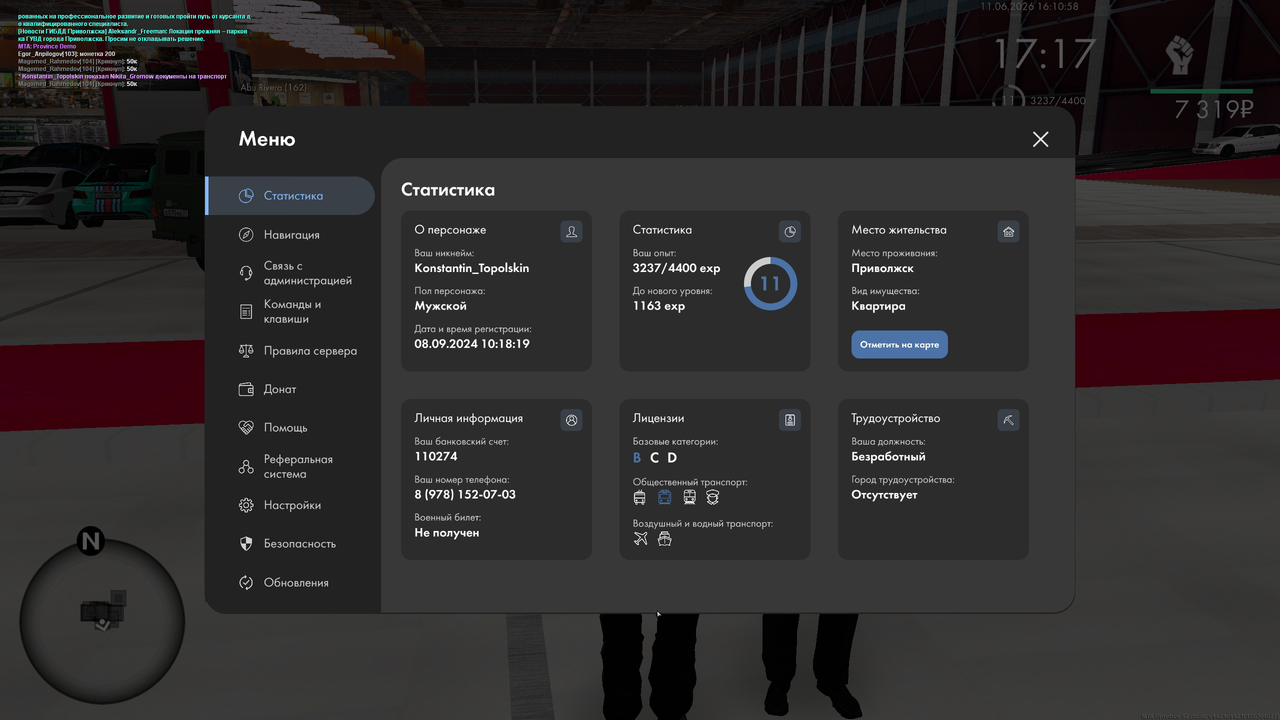1280x720 pixels.
Task: Click the Abu Rivera (162) player nametag
Action: 274,87
